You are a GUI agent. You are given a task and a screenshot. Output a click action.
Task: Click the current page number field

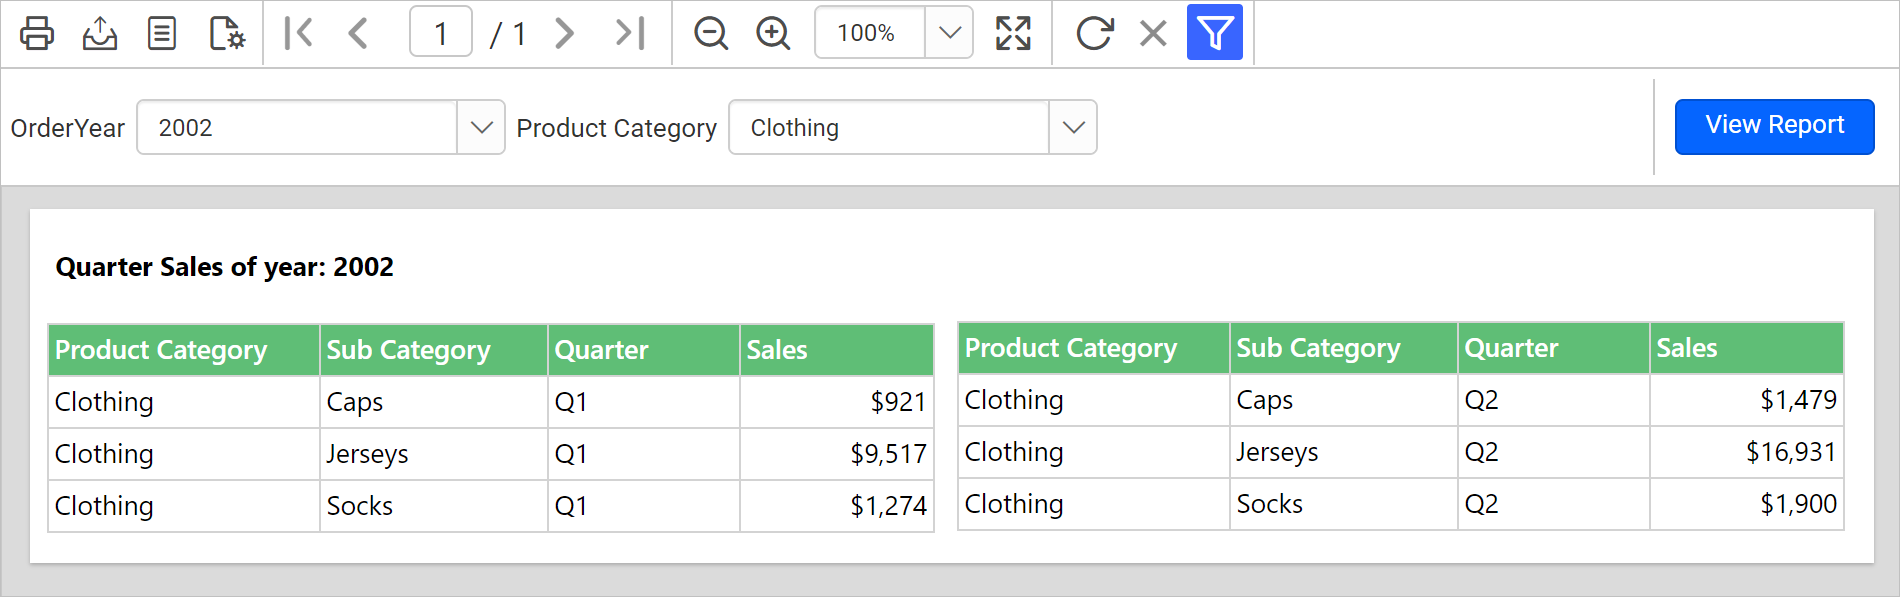tap(440, 33)
